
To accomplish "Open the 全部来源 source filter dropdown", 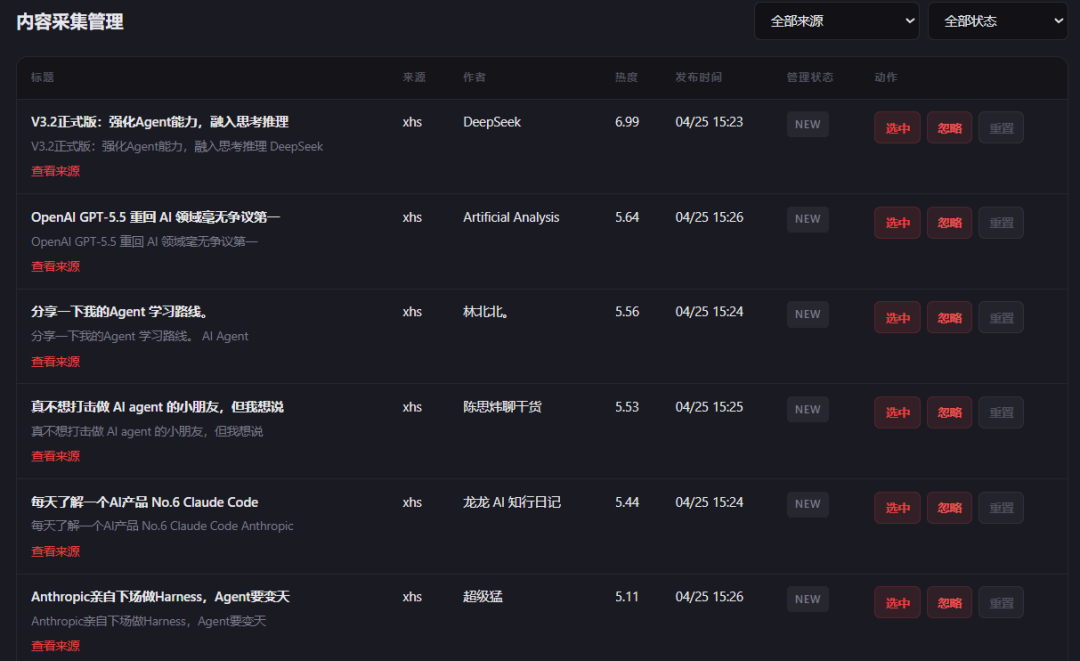I will tap(836, 20).
